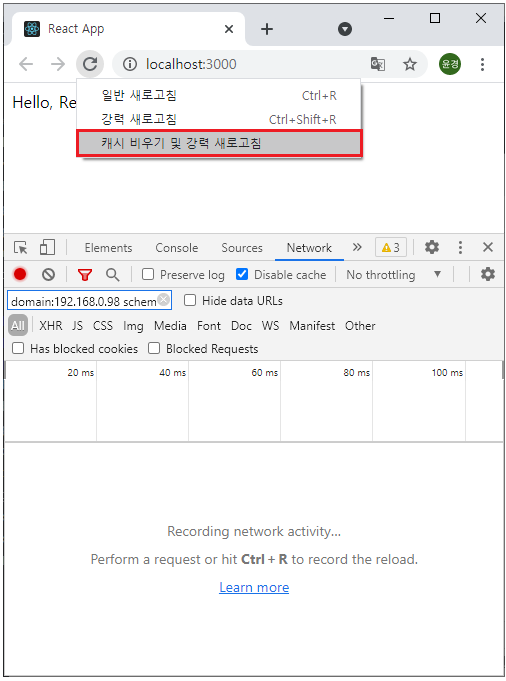506x681 pixels.
Task: Toggle the device toolbar icon
Action: 47,247
